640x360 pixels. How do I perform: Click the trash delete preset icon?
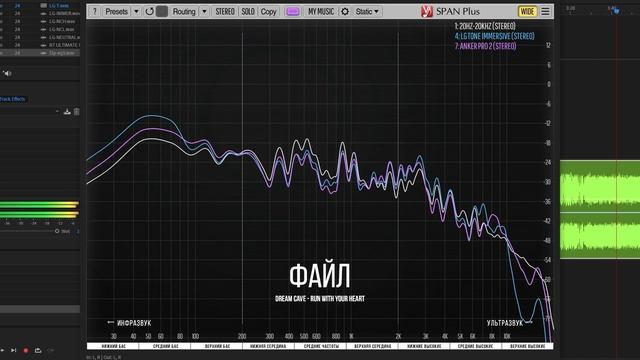tap(76, 111)
